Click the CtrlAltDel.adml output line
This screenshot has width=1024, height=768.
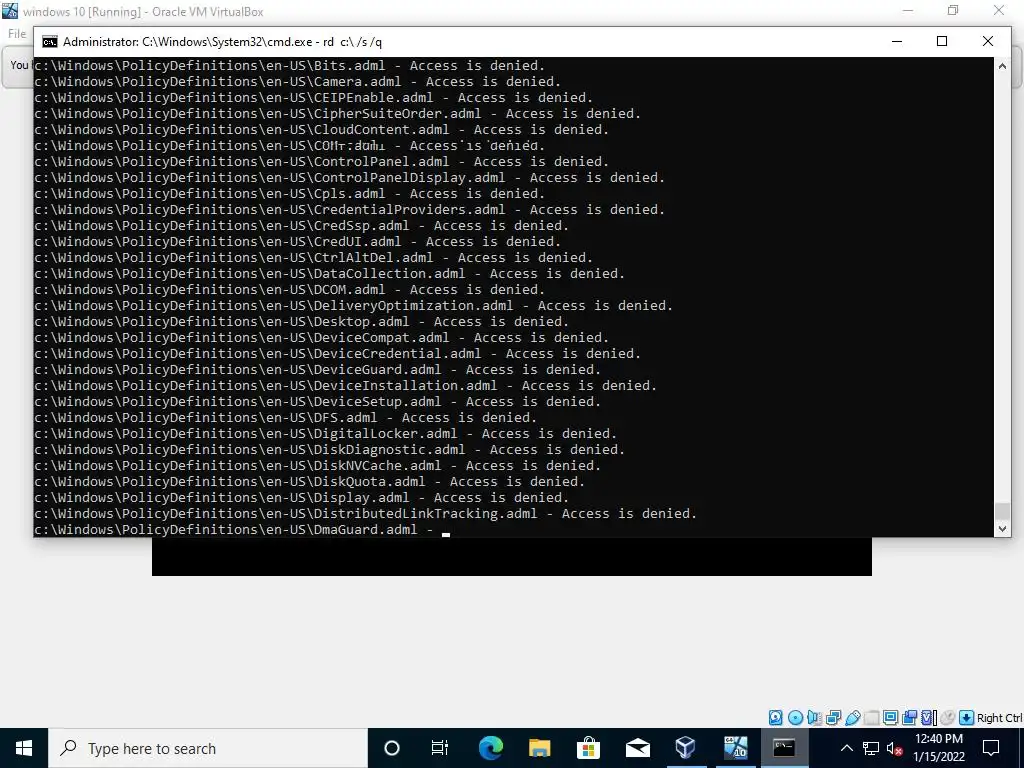pyautogui.click(x=313, y=257)
